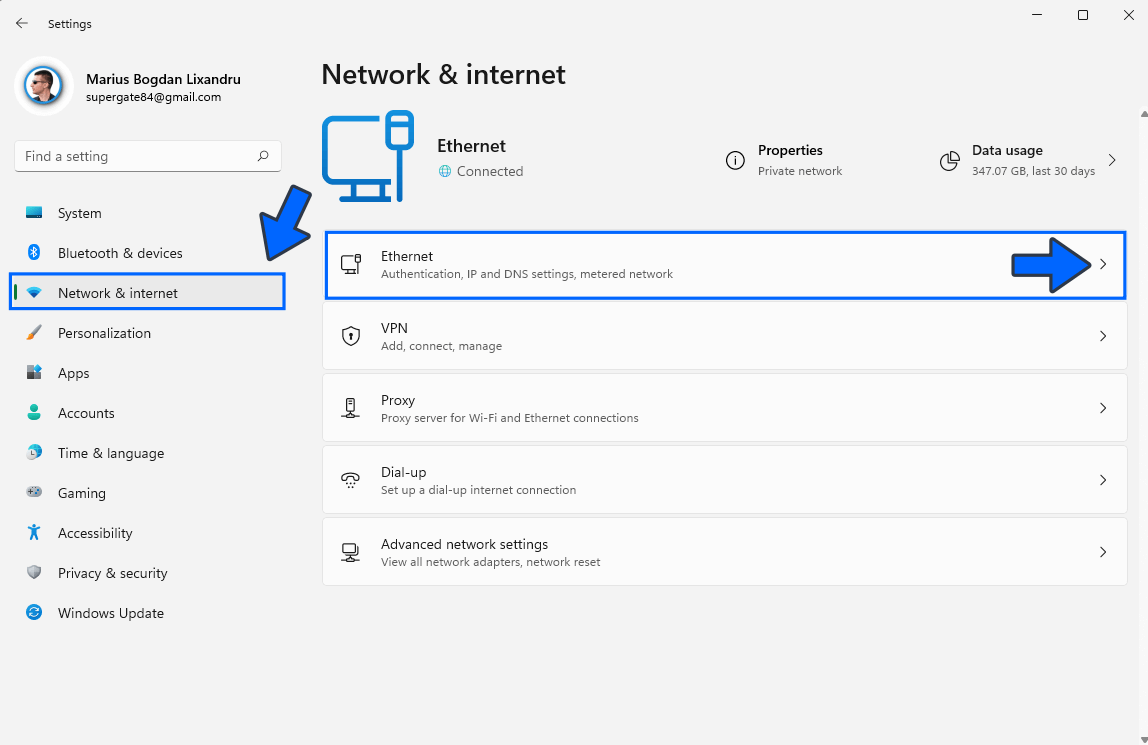
Task: Click the Properties info icon
Action: [x=735, y=160]
